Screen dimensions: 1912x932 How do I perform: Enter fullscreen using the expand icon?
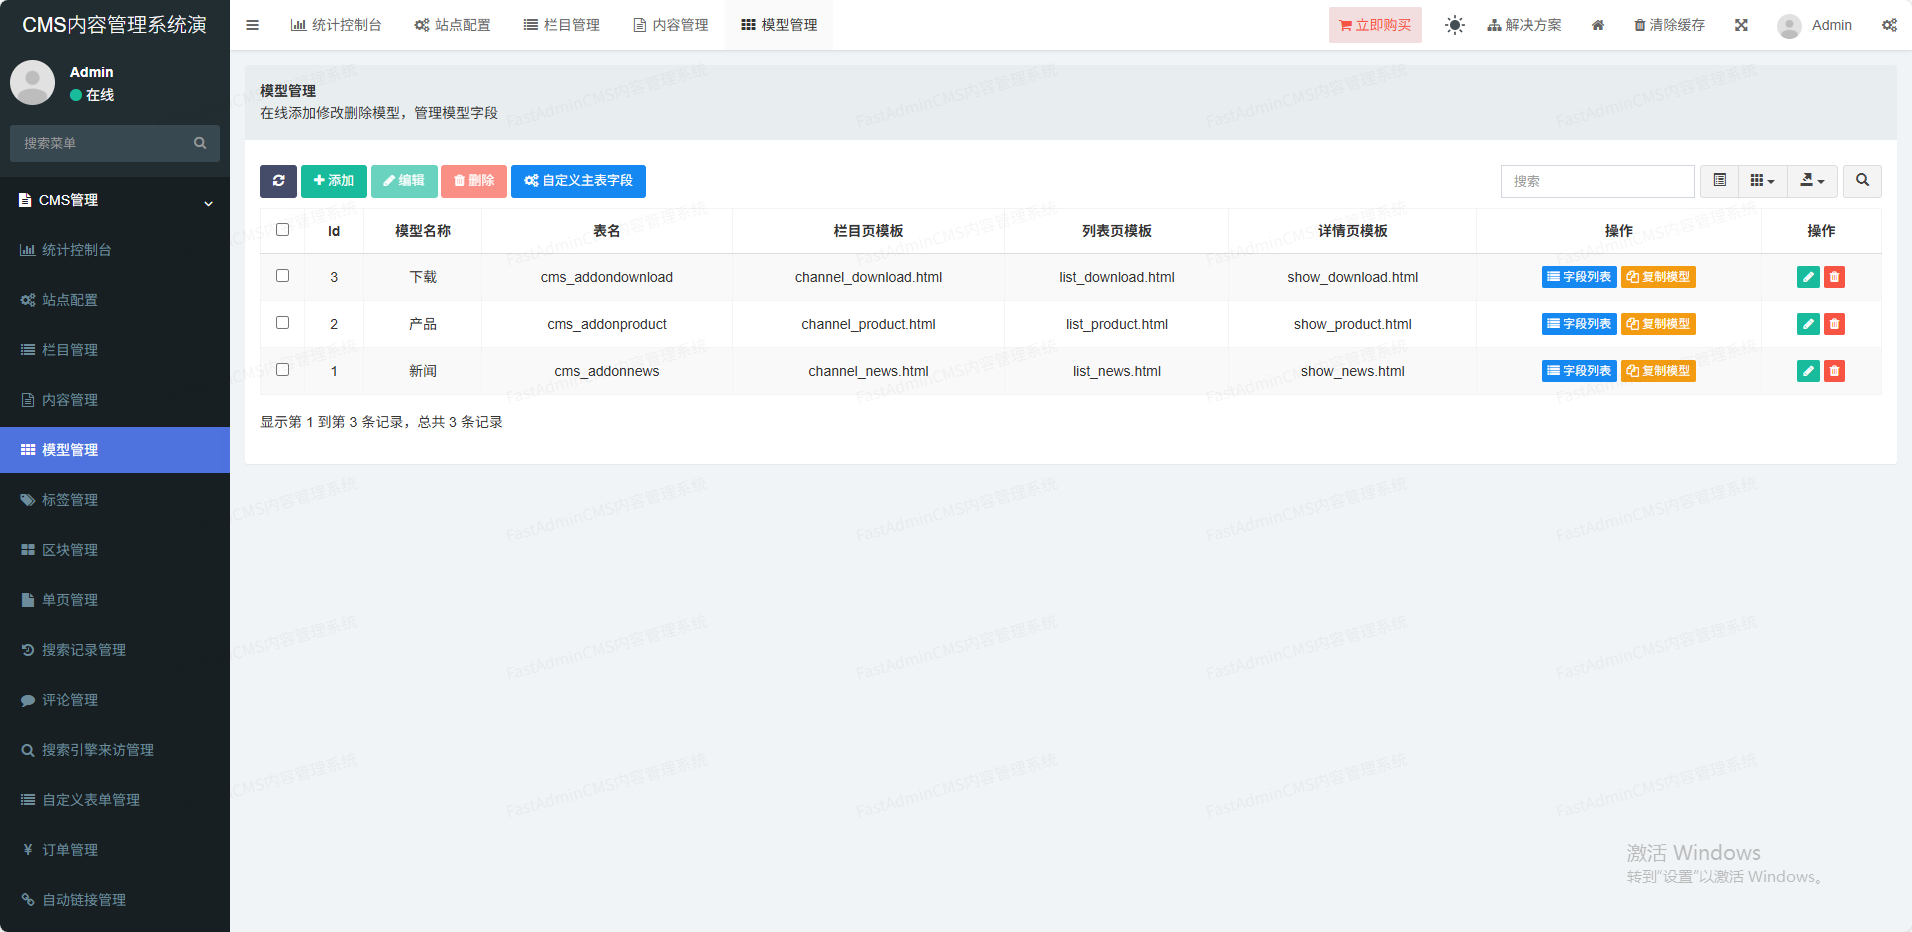click(1741, 25)
